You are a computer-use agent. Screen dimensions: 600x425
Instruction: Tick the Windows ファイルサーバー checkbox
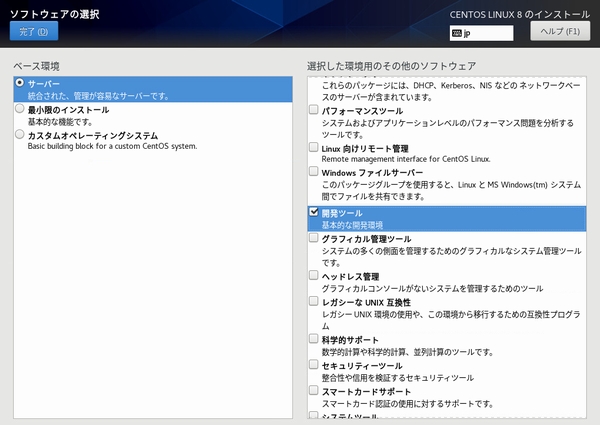point(313,171)
